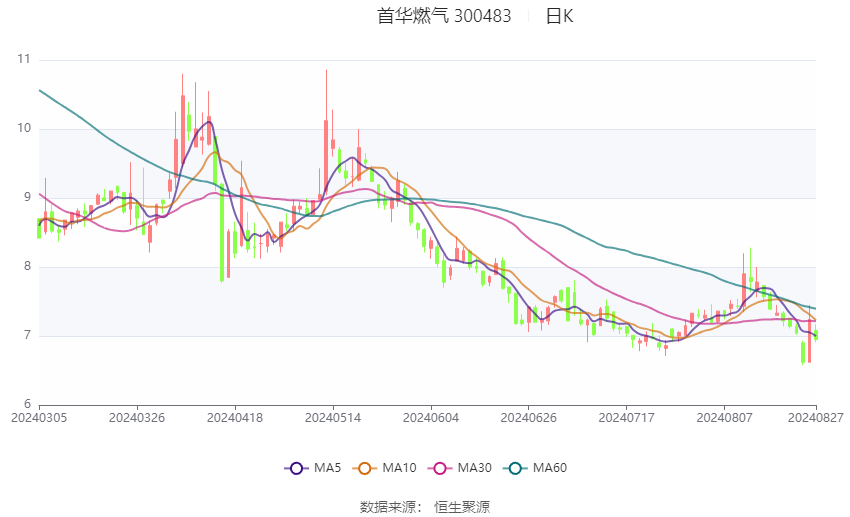850x517 pixels.
Task: Toggle the MA60 legend marker
Action: [515, 468]
